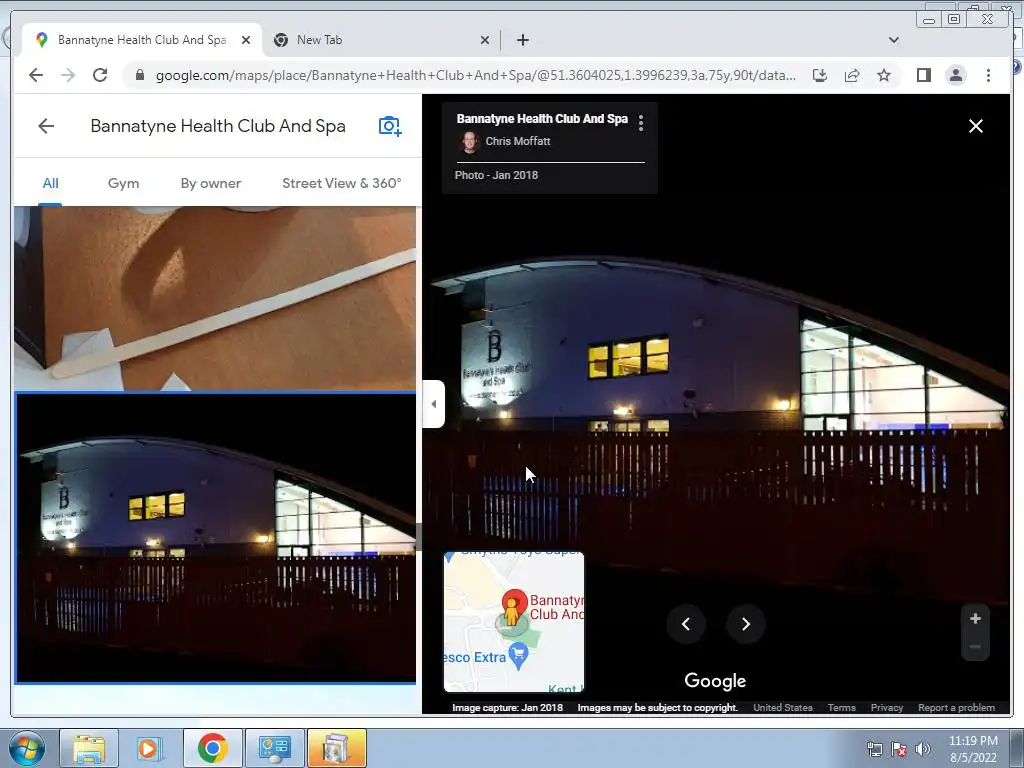This screenshot has height=768, width=1024.
Task: Collapse the side panel arrow
Action: coord(434,404)
